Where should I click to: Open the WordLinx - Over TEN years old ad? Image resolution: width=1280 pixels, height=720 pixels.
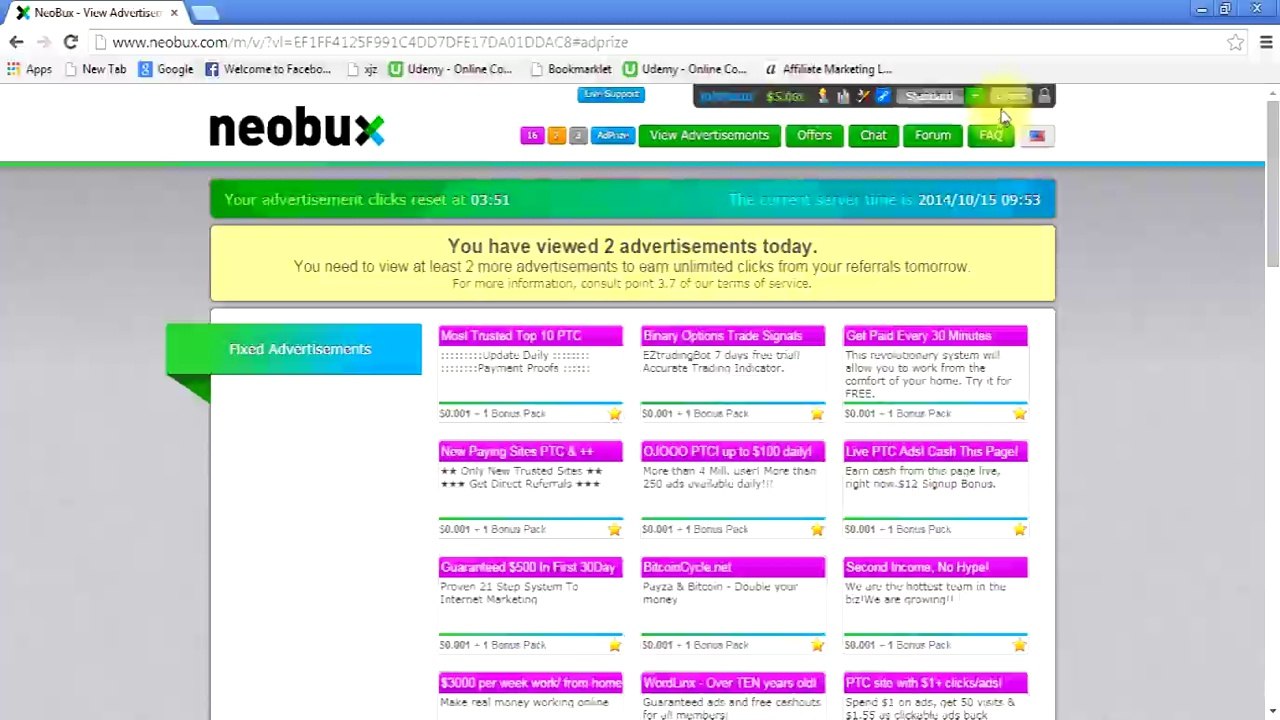pyautogui.click(x=733, y=683)
